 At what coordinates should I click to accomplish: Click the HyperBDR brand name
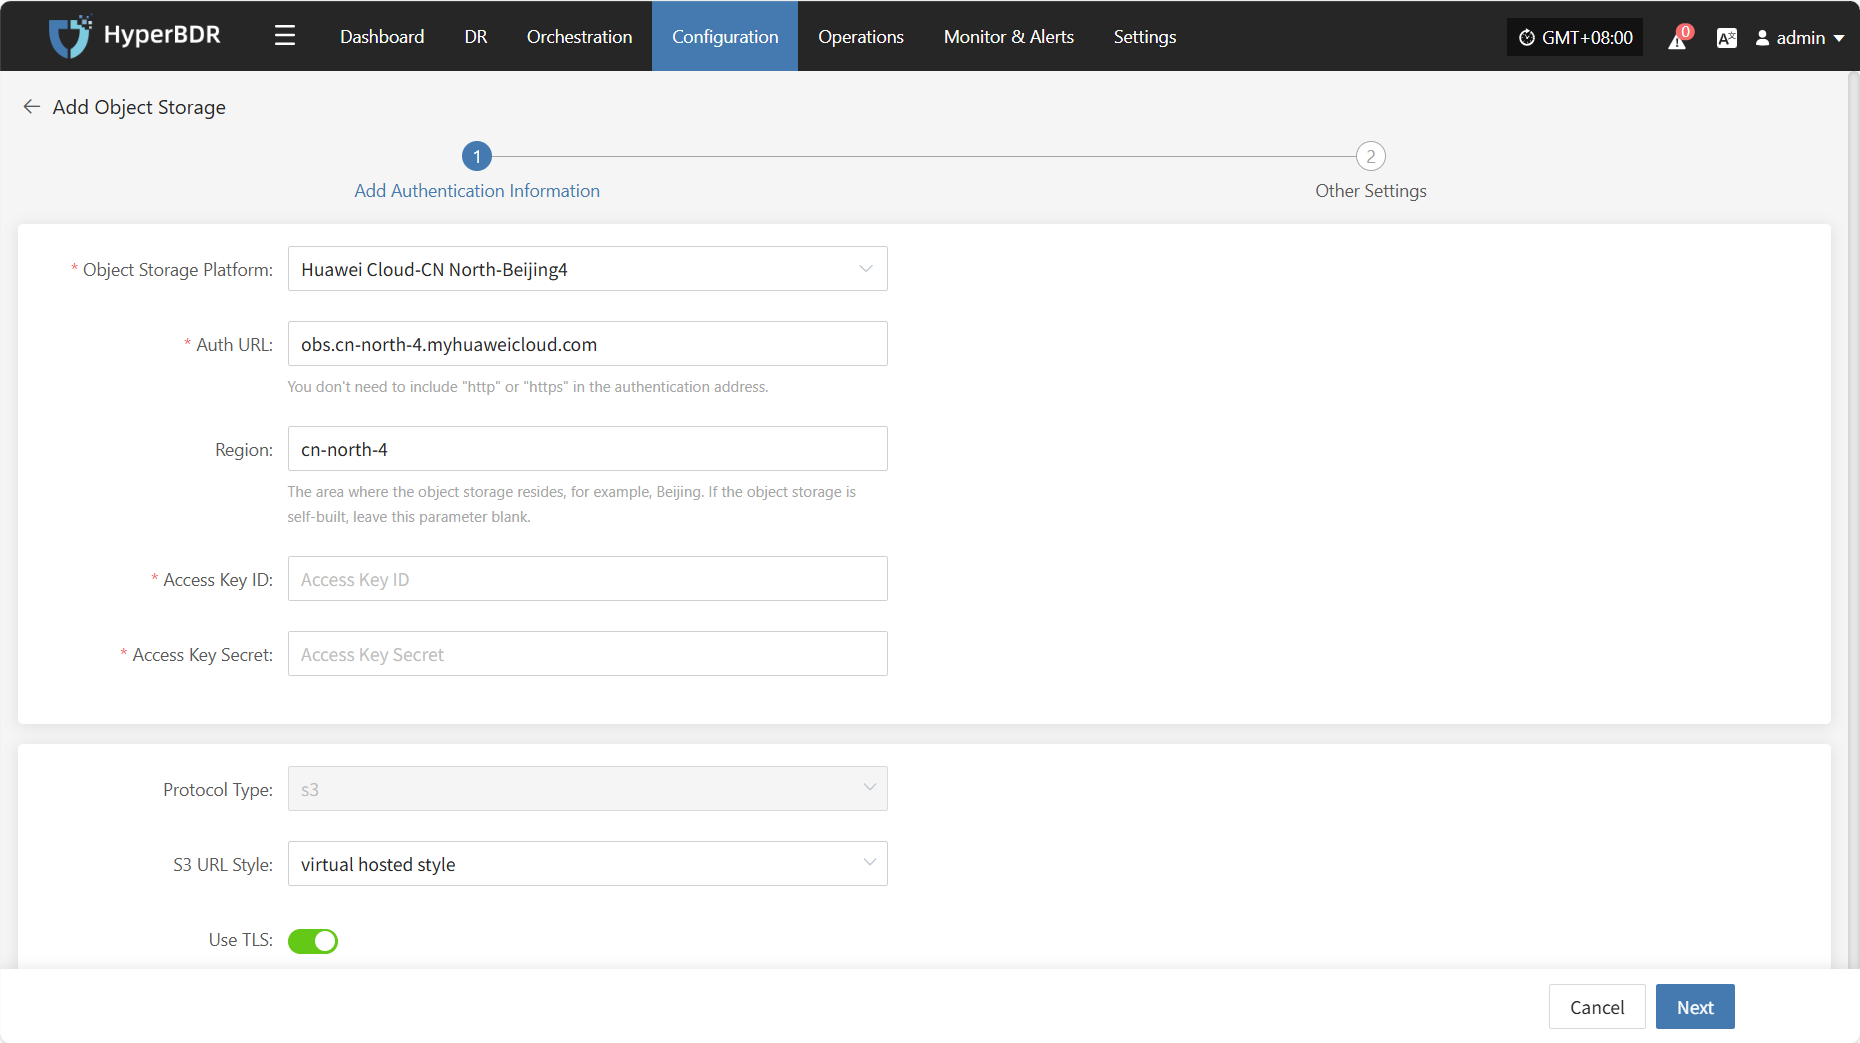[x=162, y=35]
